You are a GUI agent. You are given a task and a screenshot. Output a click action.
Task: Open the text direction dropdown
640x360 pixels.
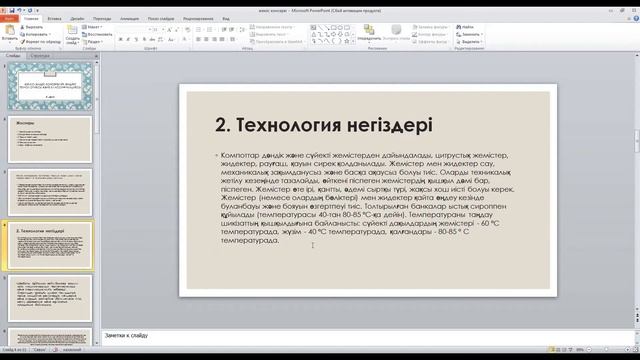click(x=273, y=27)
